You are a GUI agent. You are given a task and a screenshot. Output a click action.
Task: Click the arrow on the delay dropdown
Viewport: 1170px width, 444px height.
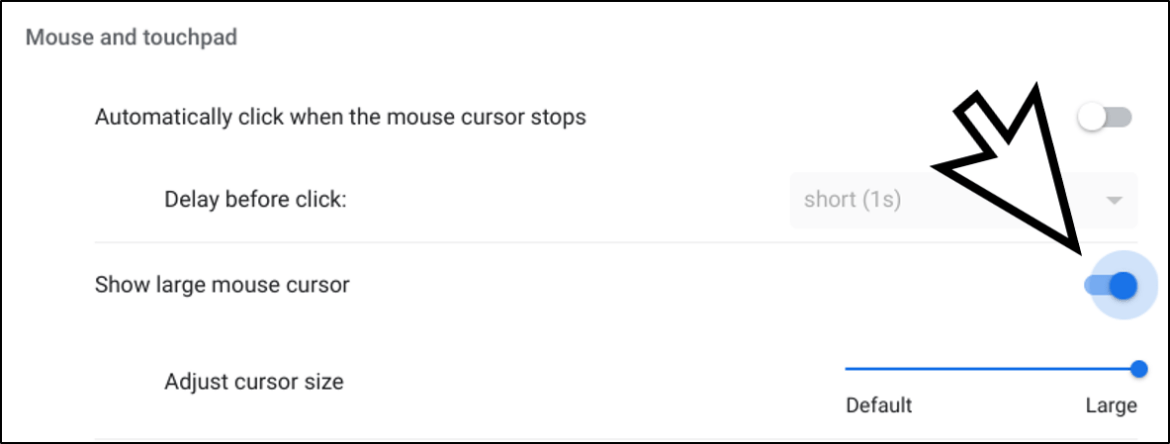(x=1115, y=200)
